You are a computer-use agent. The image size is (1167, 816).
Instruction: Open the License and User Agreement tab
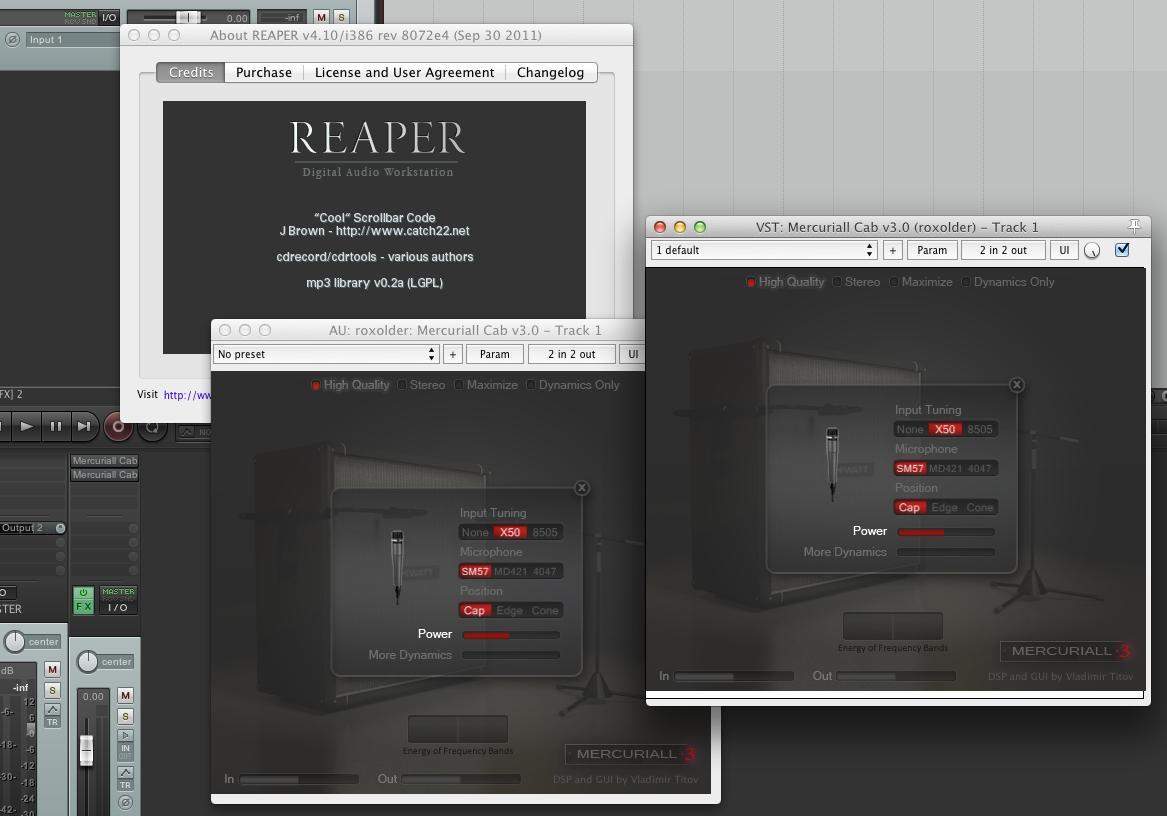[x=404, y=72]
